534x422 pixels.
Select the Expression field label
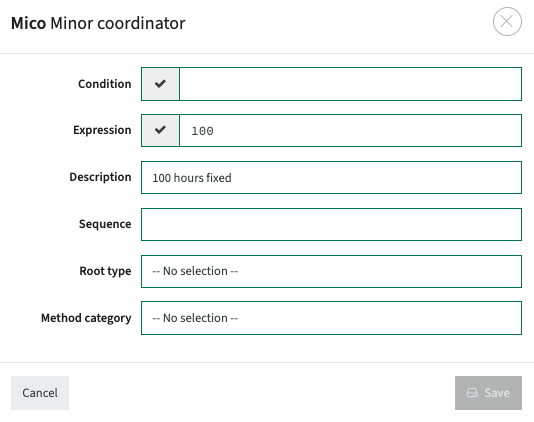pyautogui.click(x=102, y=130)
